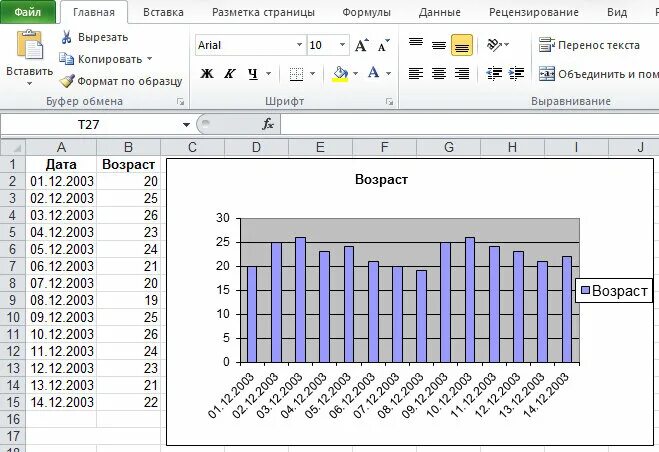This screenshot has width=659, height=452.
Task: Click Merge and Center (Объединить) button
Action: click(598, 74)
